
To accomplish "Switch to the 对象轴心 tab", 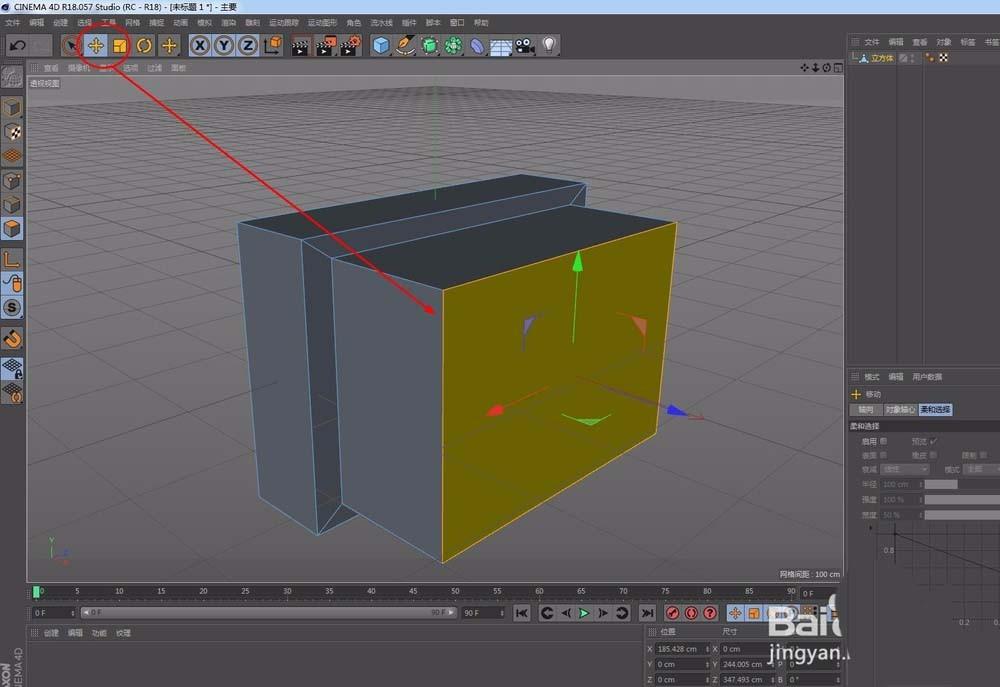I will tap(899, 409).
